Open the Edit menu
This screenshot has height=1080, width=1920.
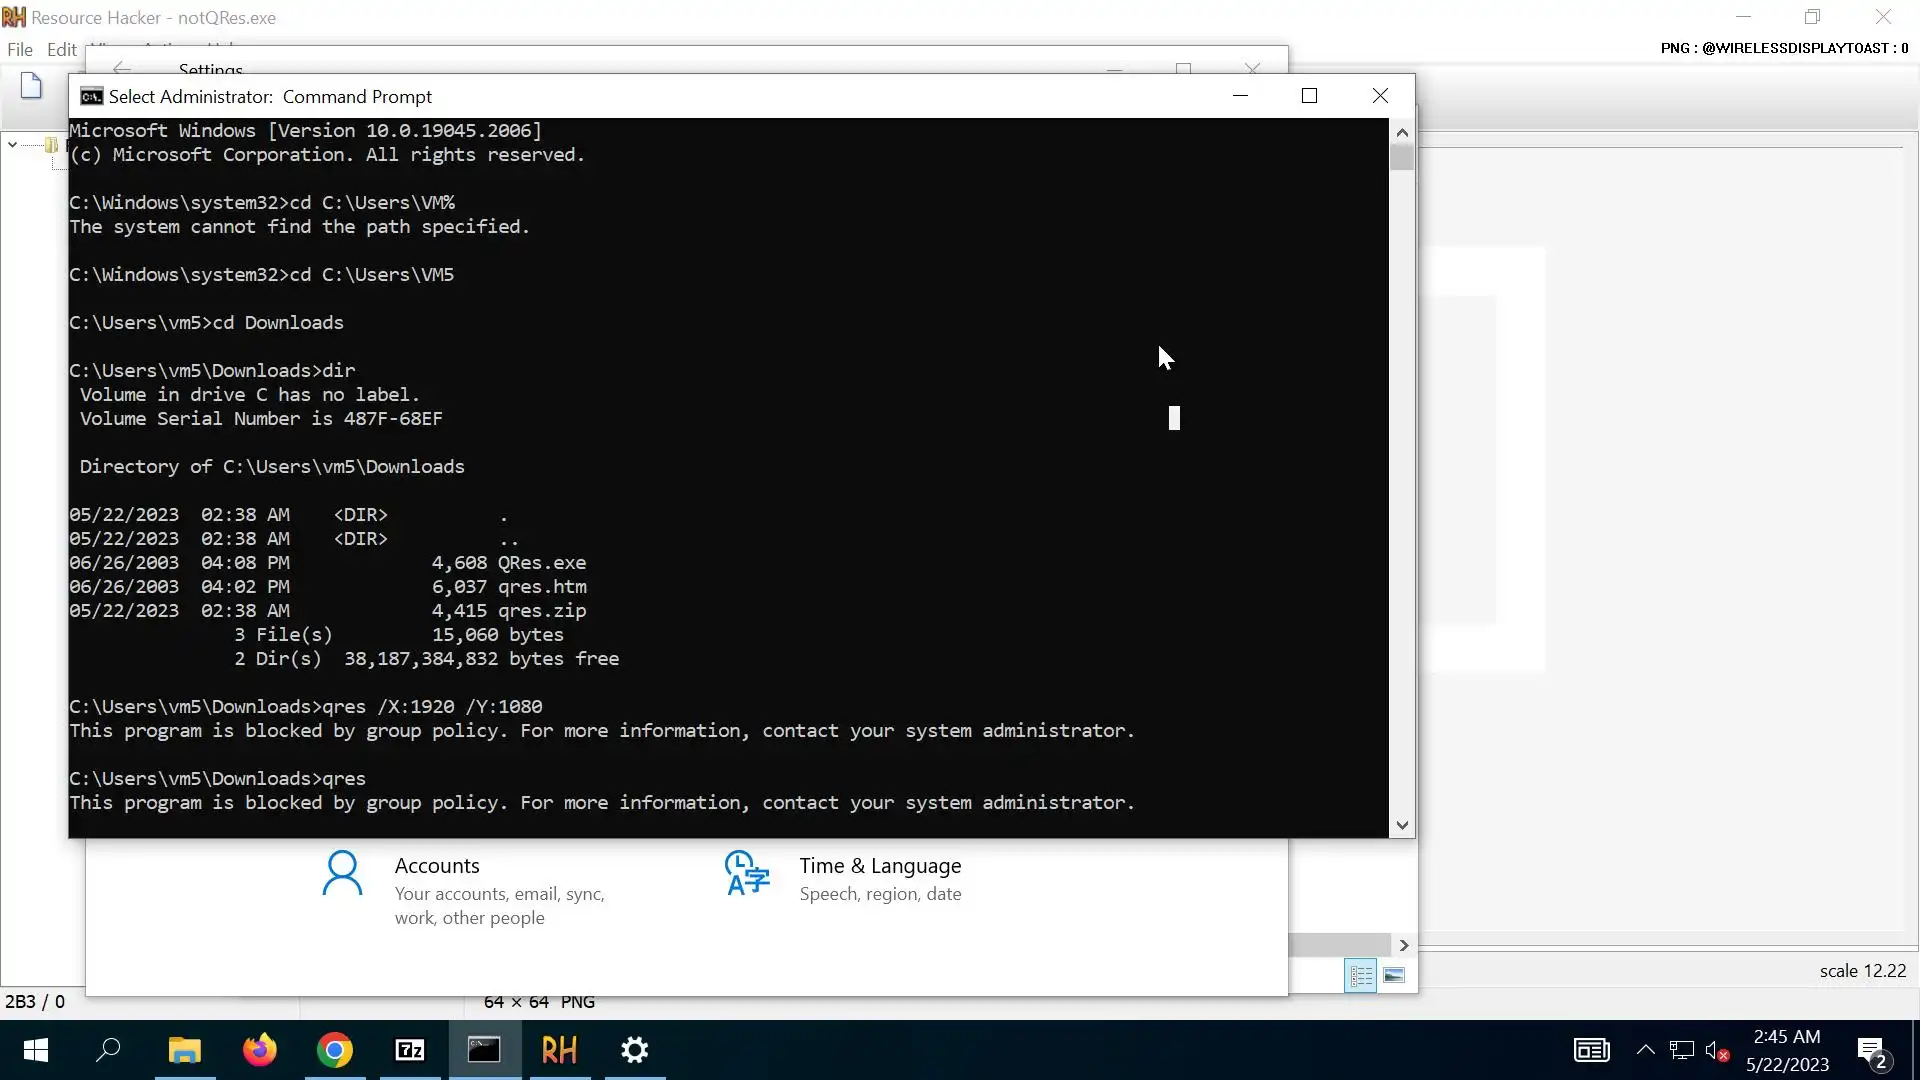pyautogui.click(x=61, y=49)
